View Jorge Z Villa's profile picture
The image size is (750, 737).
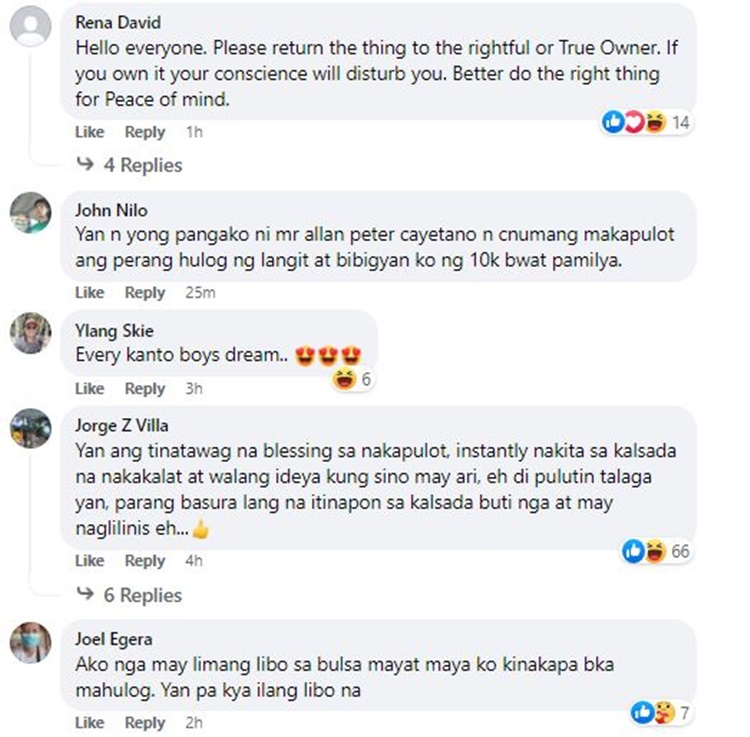click(x=31, y=429)
